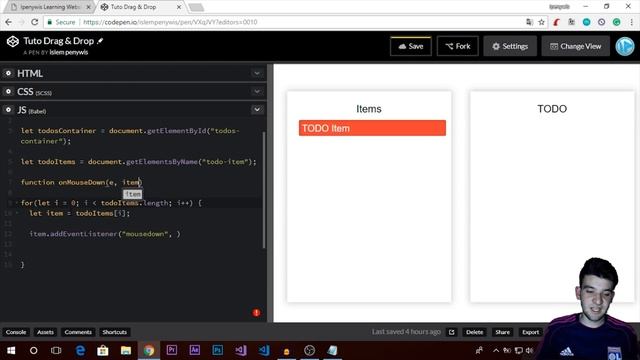Delete this pen
This screenshot has width=640, height=360.
click(474, 332)
